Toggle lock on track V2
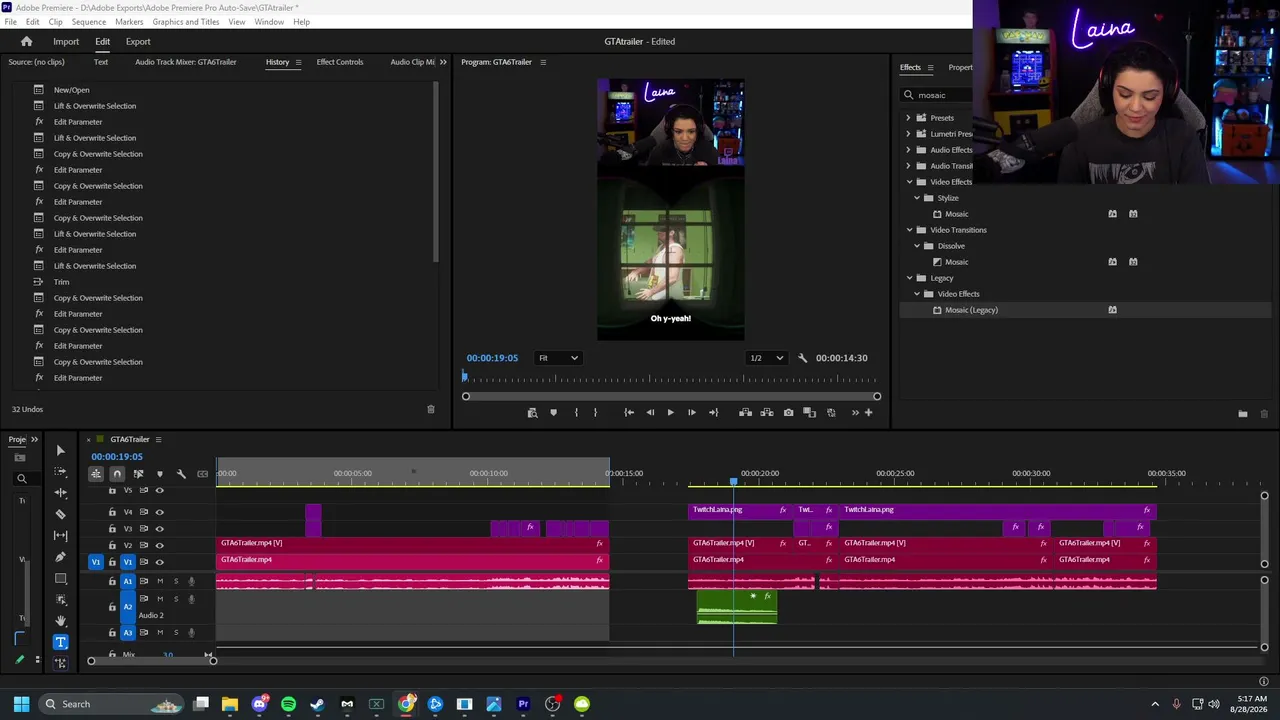The width and height of the screenshot is (1280, 720). tap(112, 545)
